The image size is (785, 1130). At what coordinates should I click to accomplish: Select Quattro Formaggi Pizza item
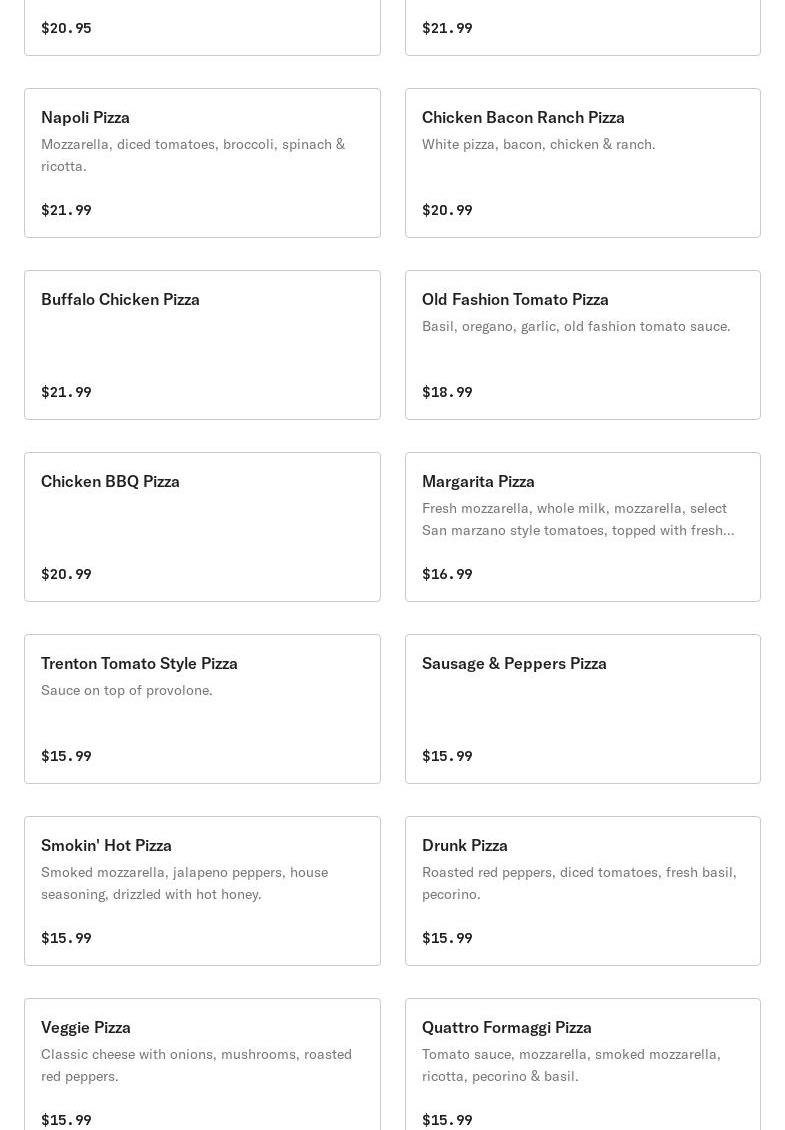[582, 1065]
